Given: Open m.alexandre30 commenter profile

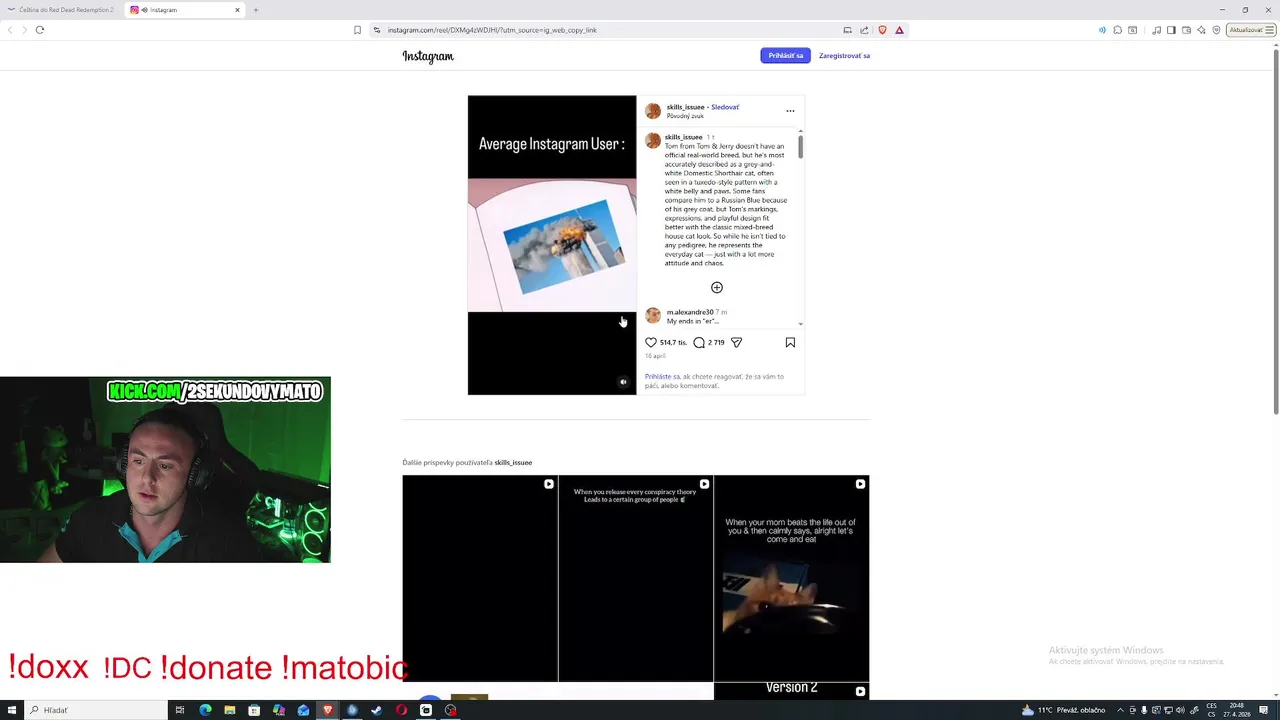Looking at the screenshot, I should (x=690, y=312).
